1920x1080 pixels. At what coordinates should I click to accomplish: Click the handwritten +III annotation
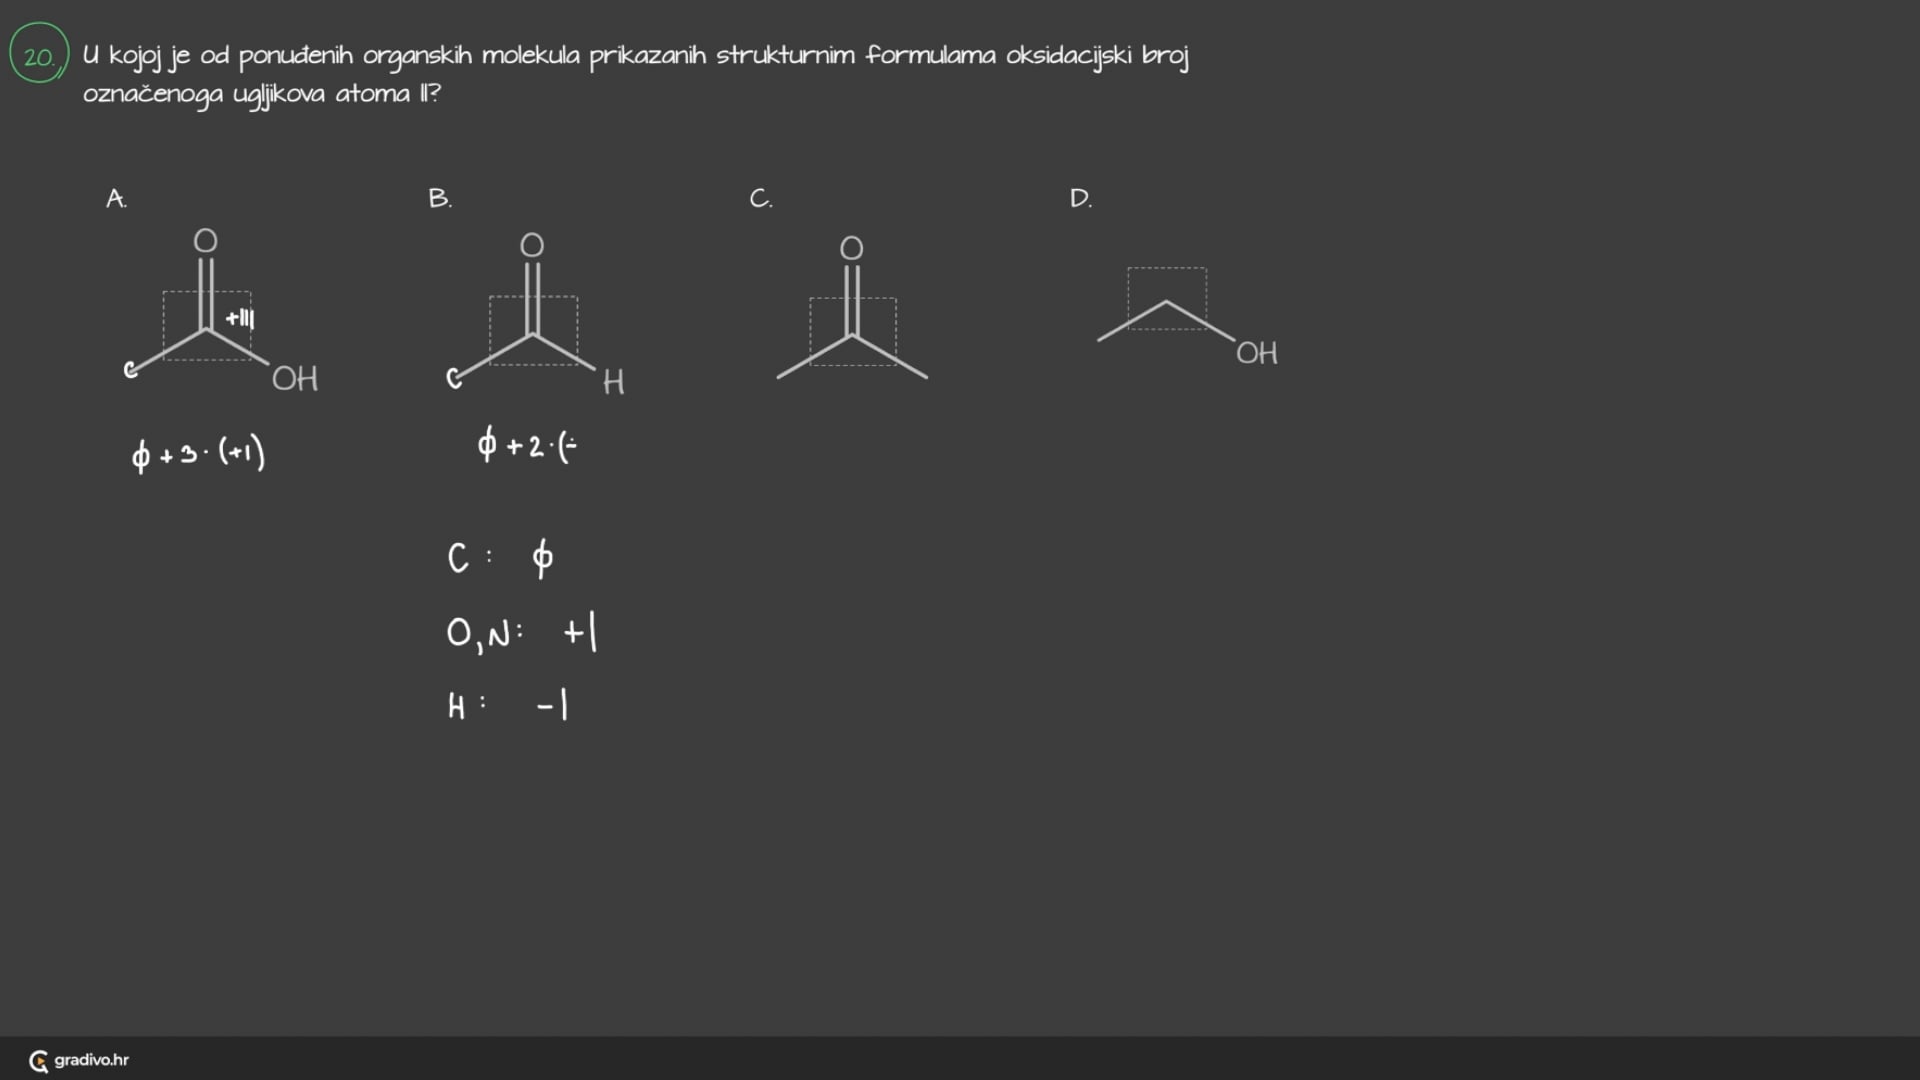tap(240, 318)
